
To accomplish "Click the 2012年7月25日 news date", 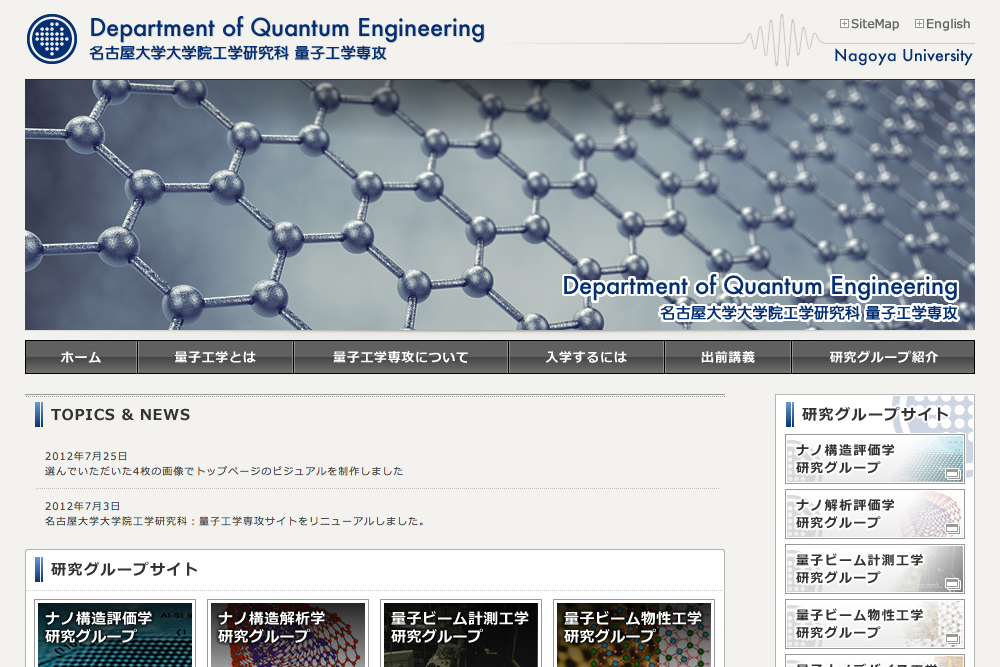I will tap(86, 456).
